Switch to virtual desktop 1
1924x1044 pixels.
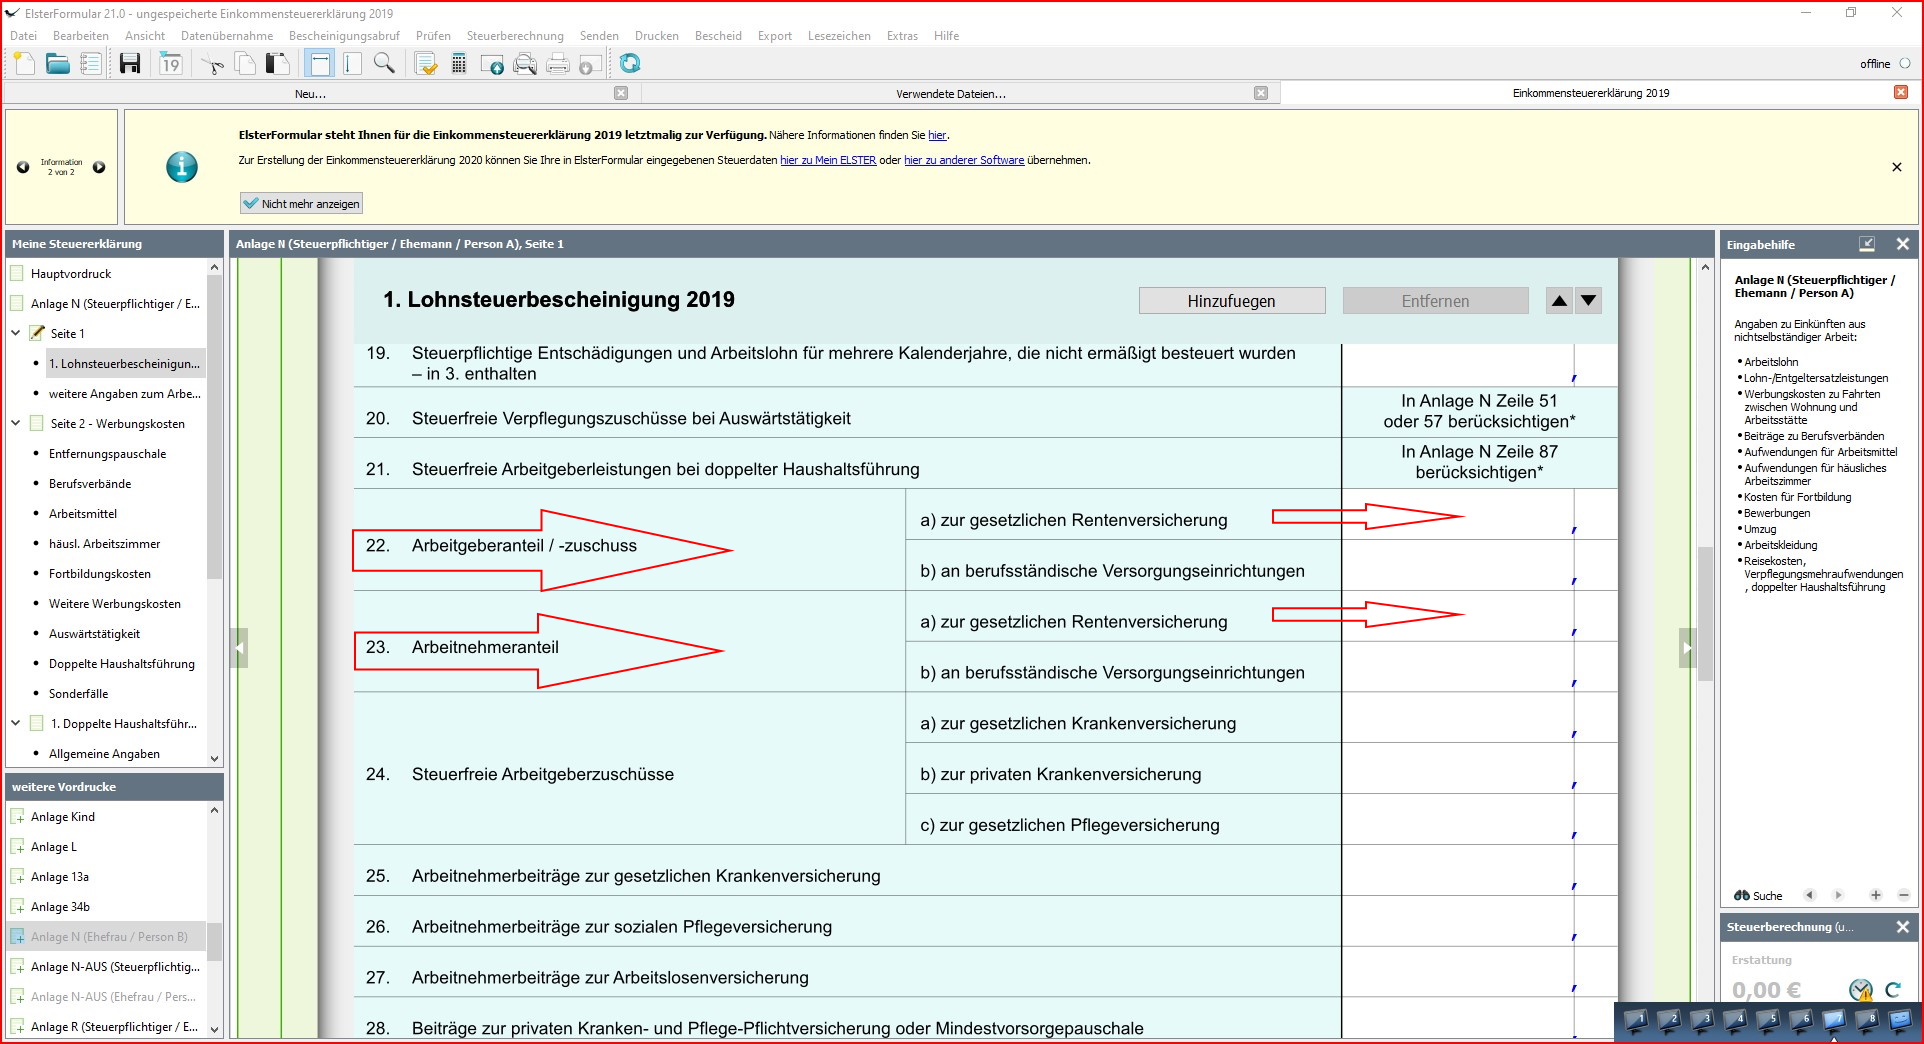click(x=1636, y=1021)
